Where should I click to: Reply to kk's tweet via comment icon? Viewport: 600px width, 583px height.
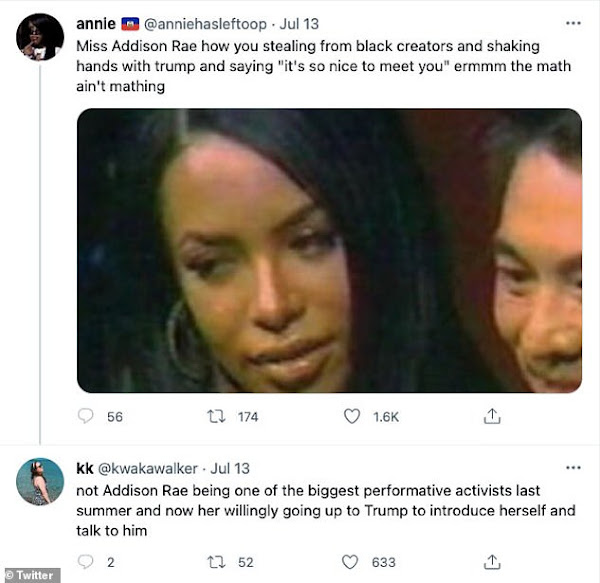pos(85,562)
